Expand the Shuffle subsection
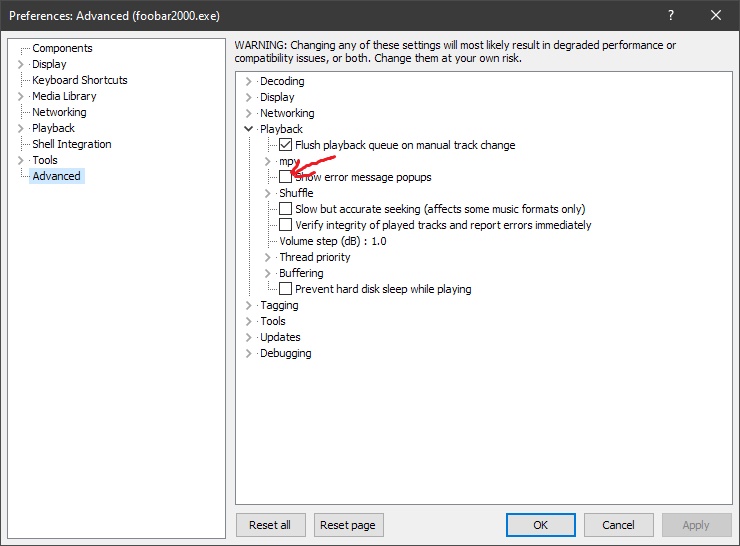 pos(267,193)
